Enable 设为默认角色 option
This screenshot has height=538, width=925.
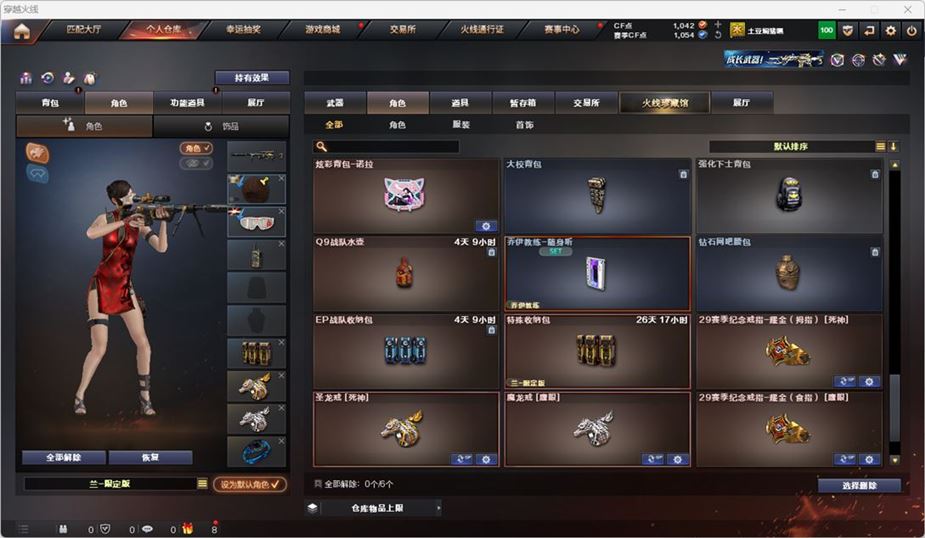point(250,484)
